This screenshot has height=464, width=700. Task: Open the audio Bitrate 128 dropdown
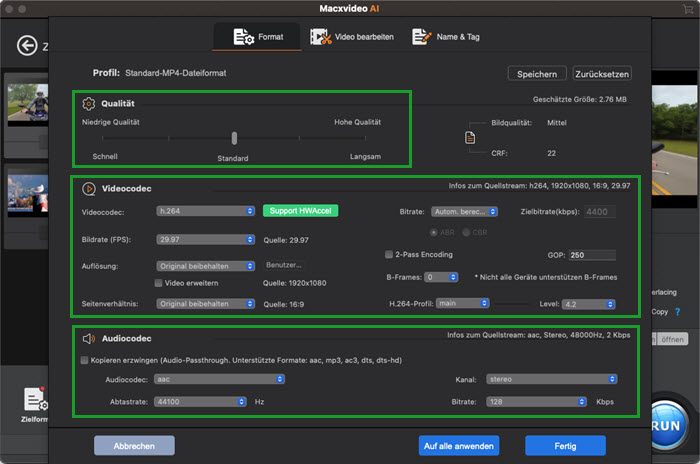coord(536,401)
